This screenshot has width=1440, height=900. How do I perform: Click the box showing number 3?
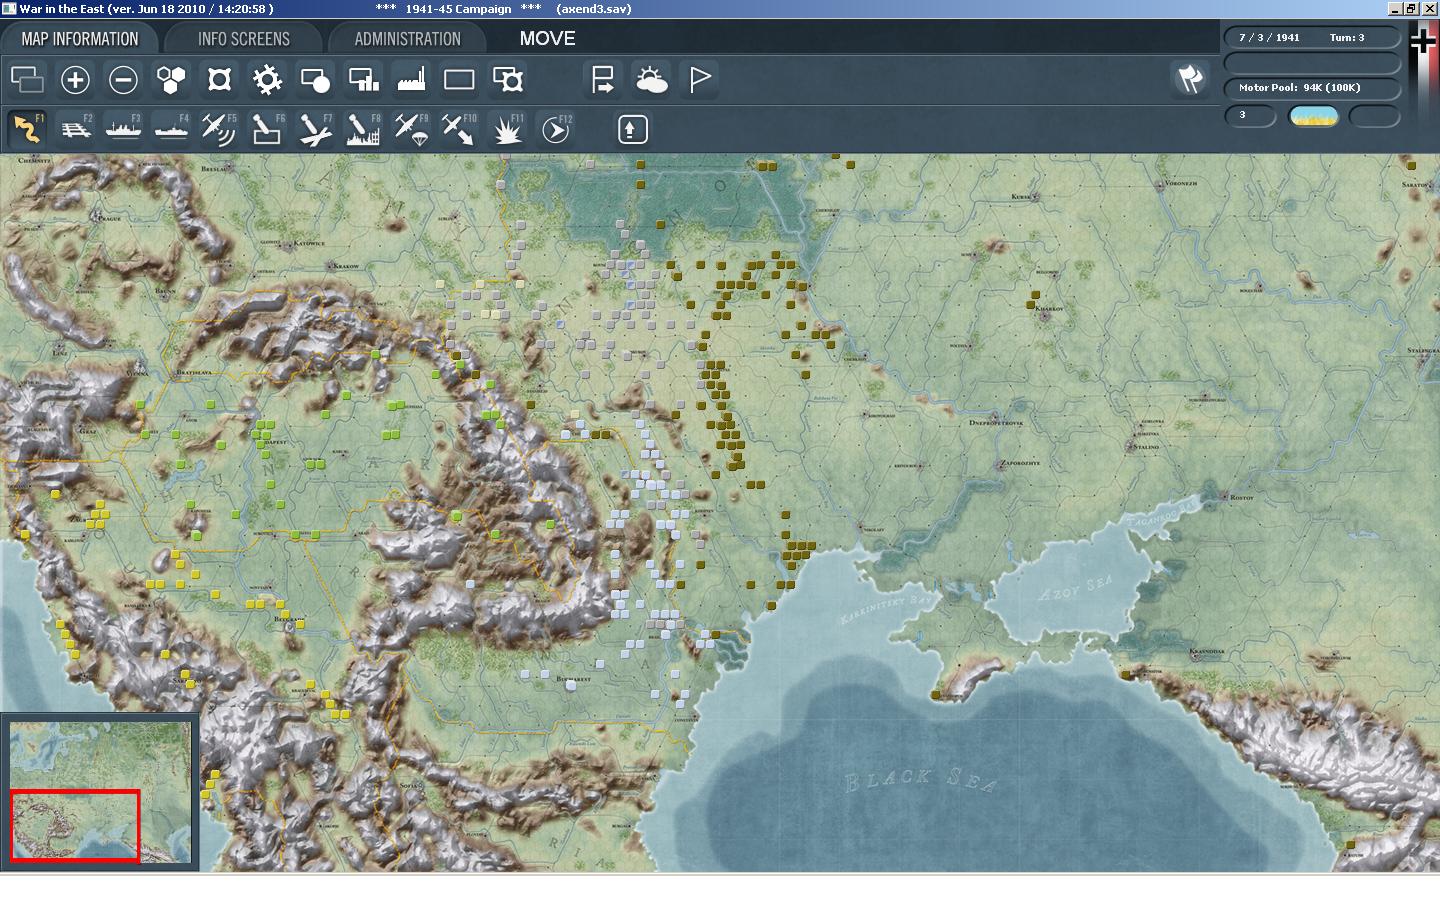(x=1250, y=116)
